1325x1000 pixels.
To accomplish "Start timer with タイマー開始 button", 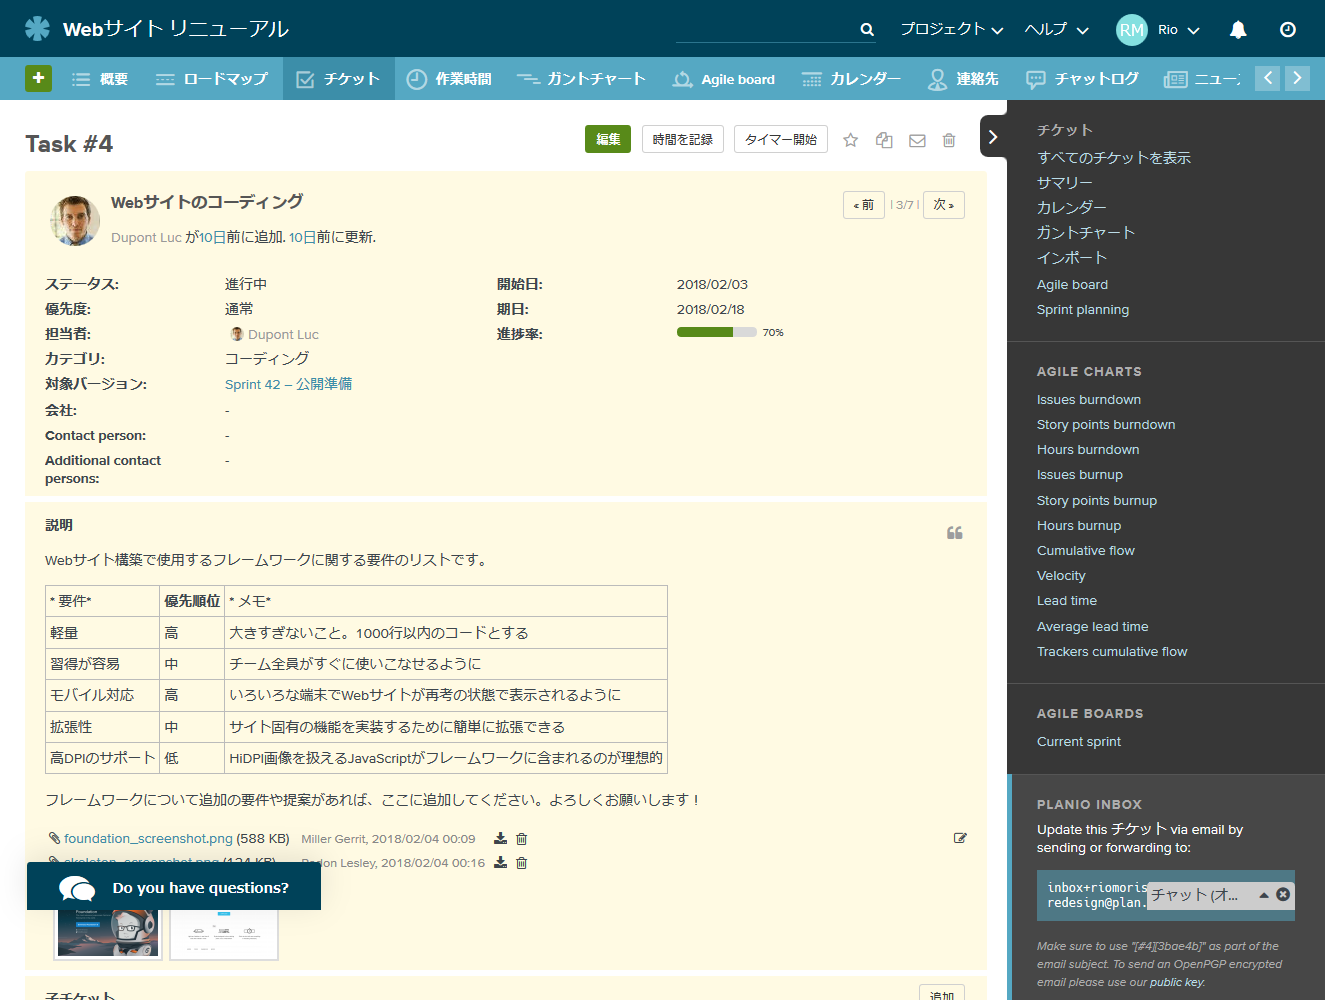I will coord(781,140).
